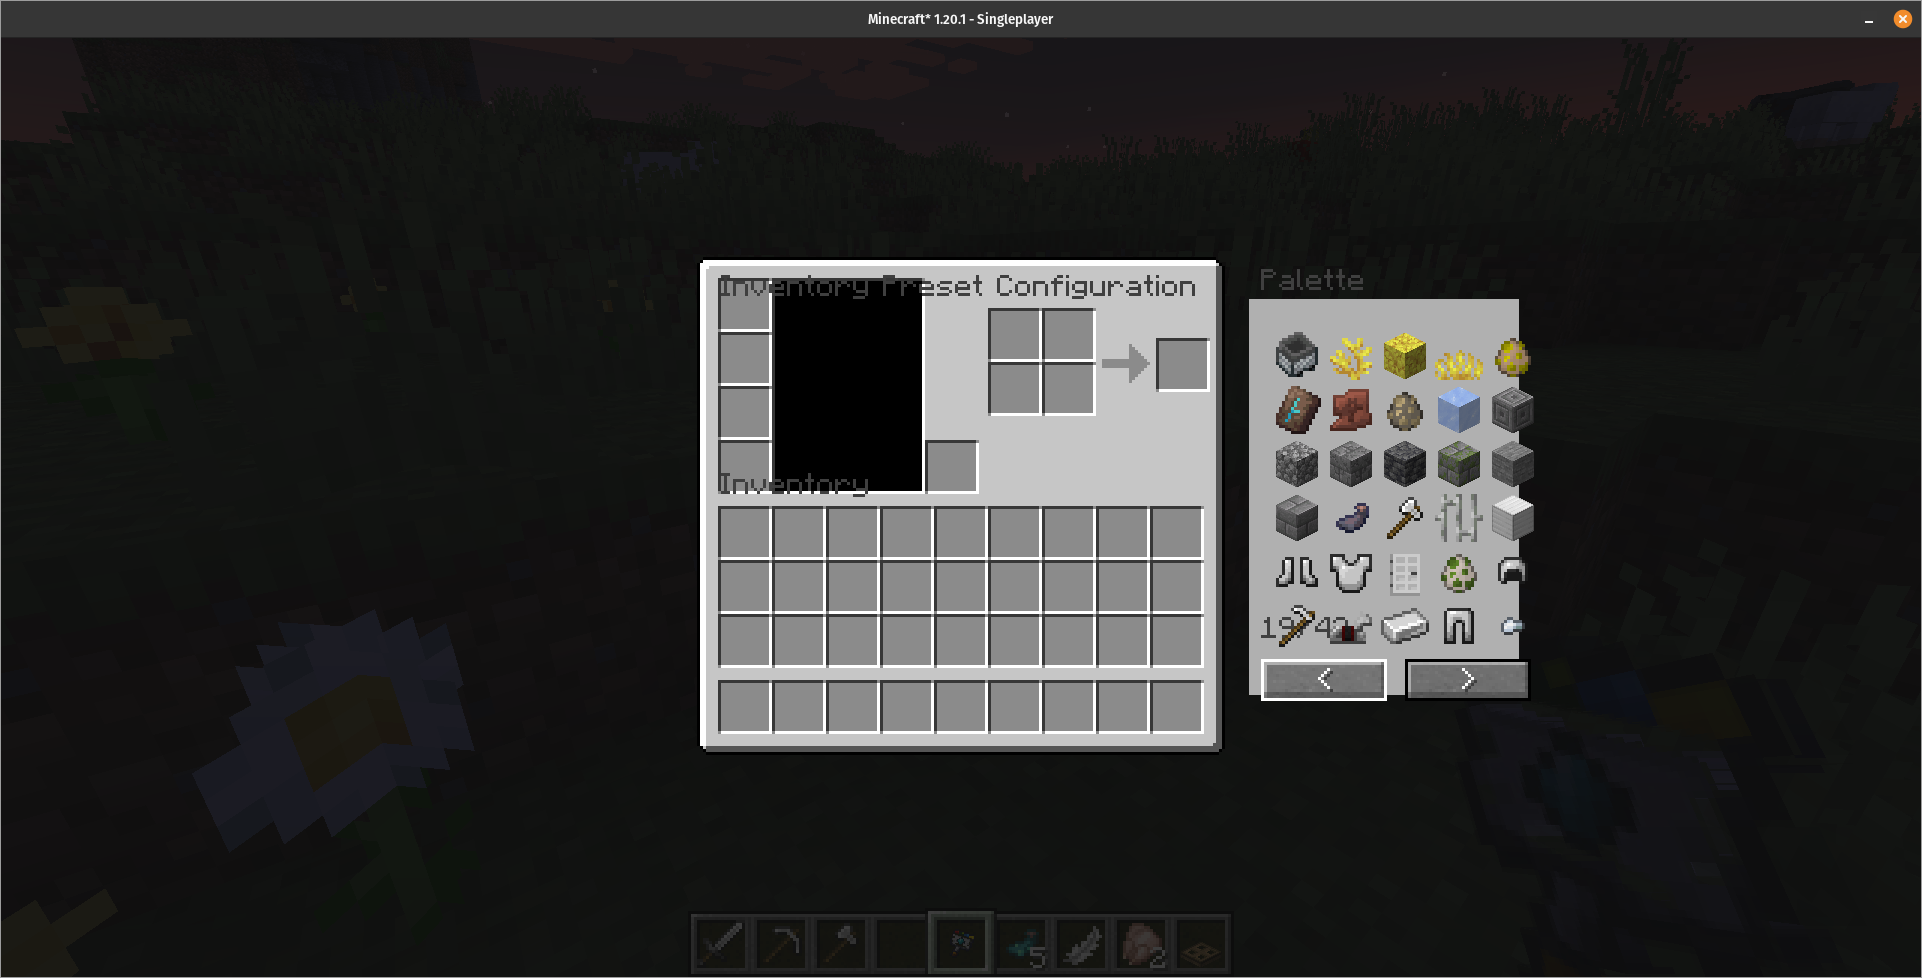Select the ink sac item

click(x=1351, y=518)
